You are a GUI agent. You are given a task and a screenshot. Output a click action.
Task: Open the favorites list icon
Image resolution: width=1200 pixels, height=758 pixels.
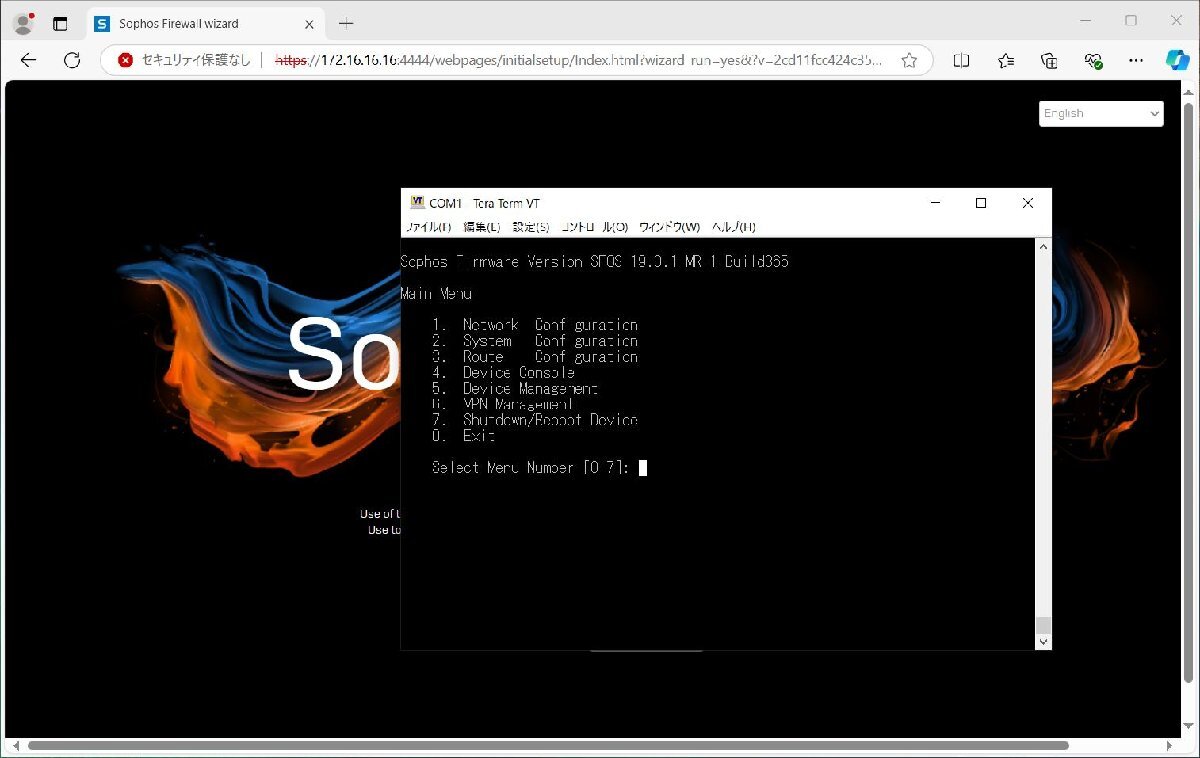pos(1006,60)
